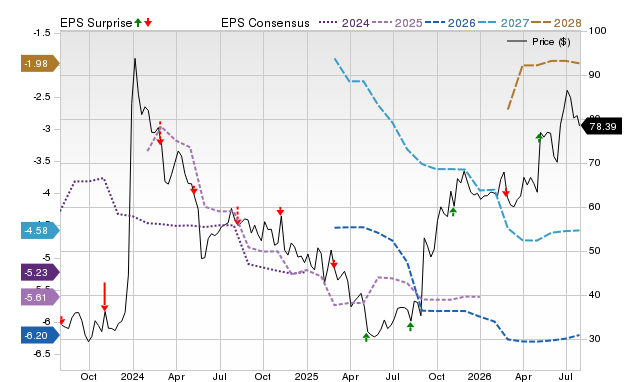The height and width of the screenshot is (382, 640).
Task: Toggle the 2025 consensus legend entry
Action: pos(397,23)
